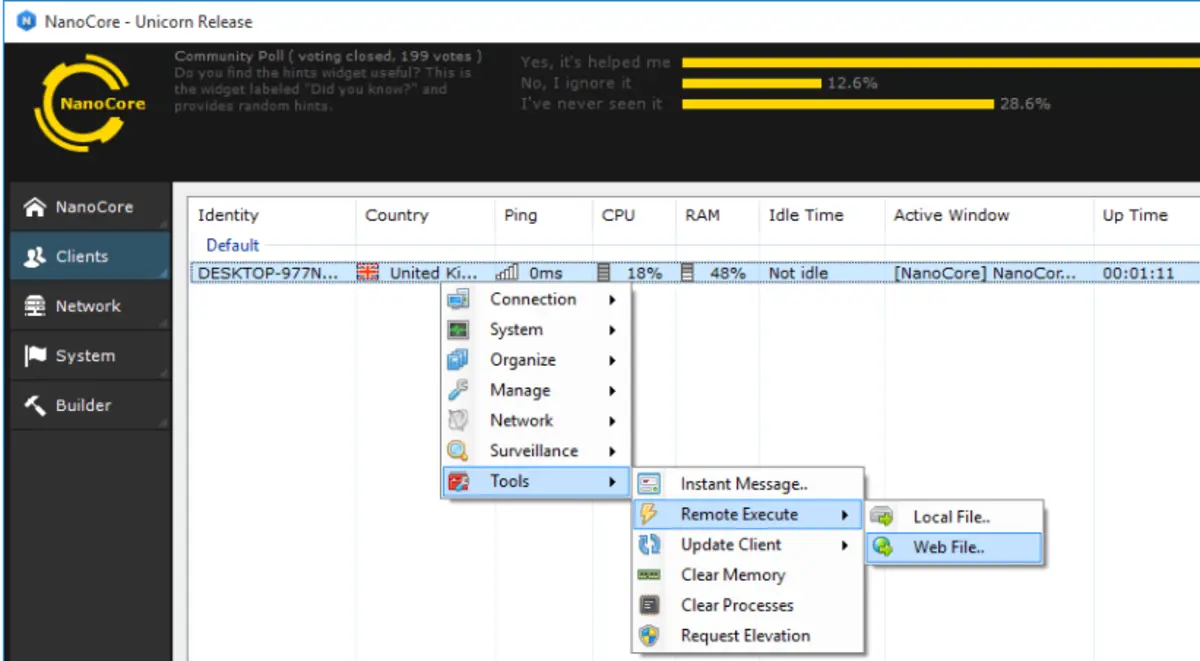Screen dimensions: 1200x661
Task: Click the Request Elevation shield icon
Action: (649, 636)
